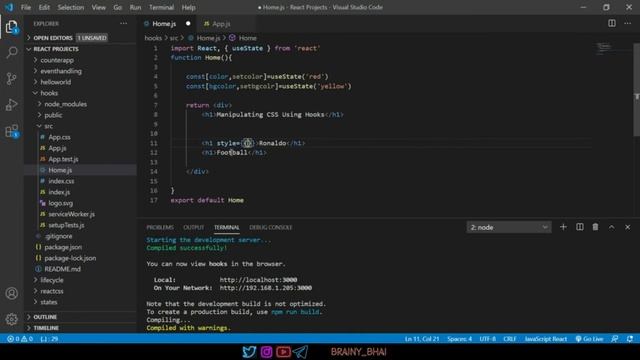
Task: Click the localhost:3000 link in terminal
Action: coord(258,280)
